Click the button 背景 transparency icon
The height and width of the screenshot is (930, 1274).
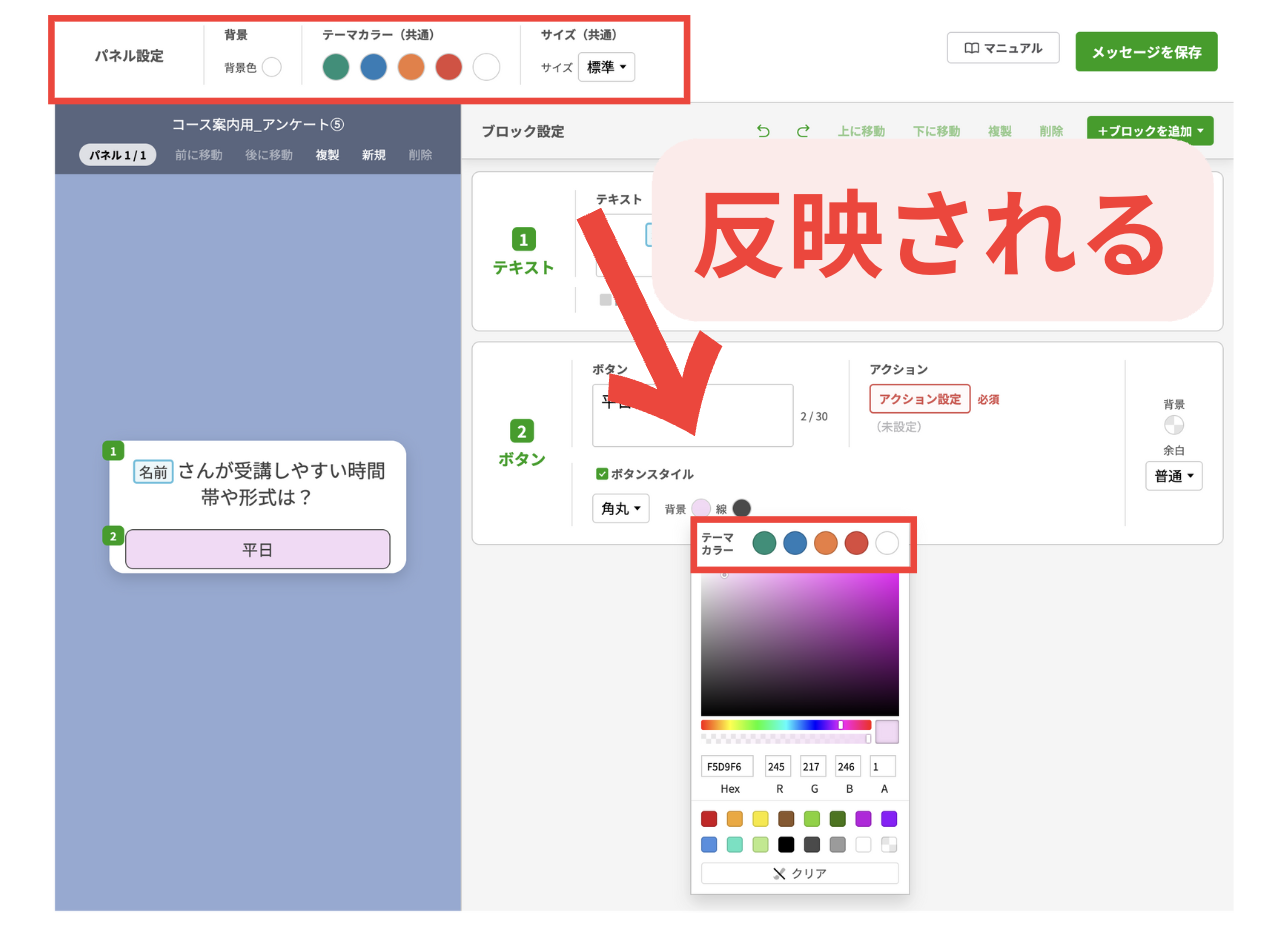tap(1174, 425)
